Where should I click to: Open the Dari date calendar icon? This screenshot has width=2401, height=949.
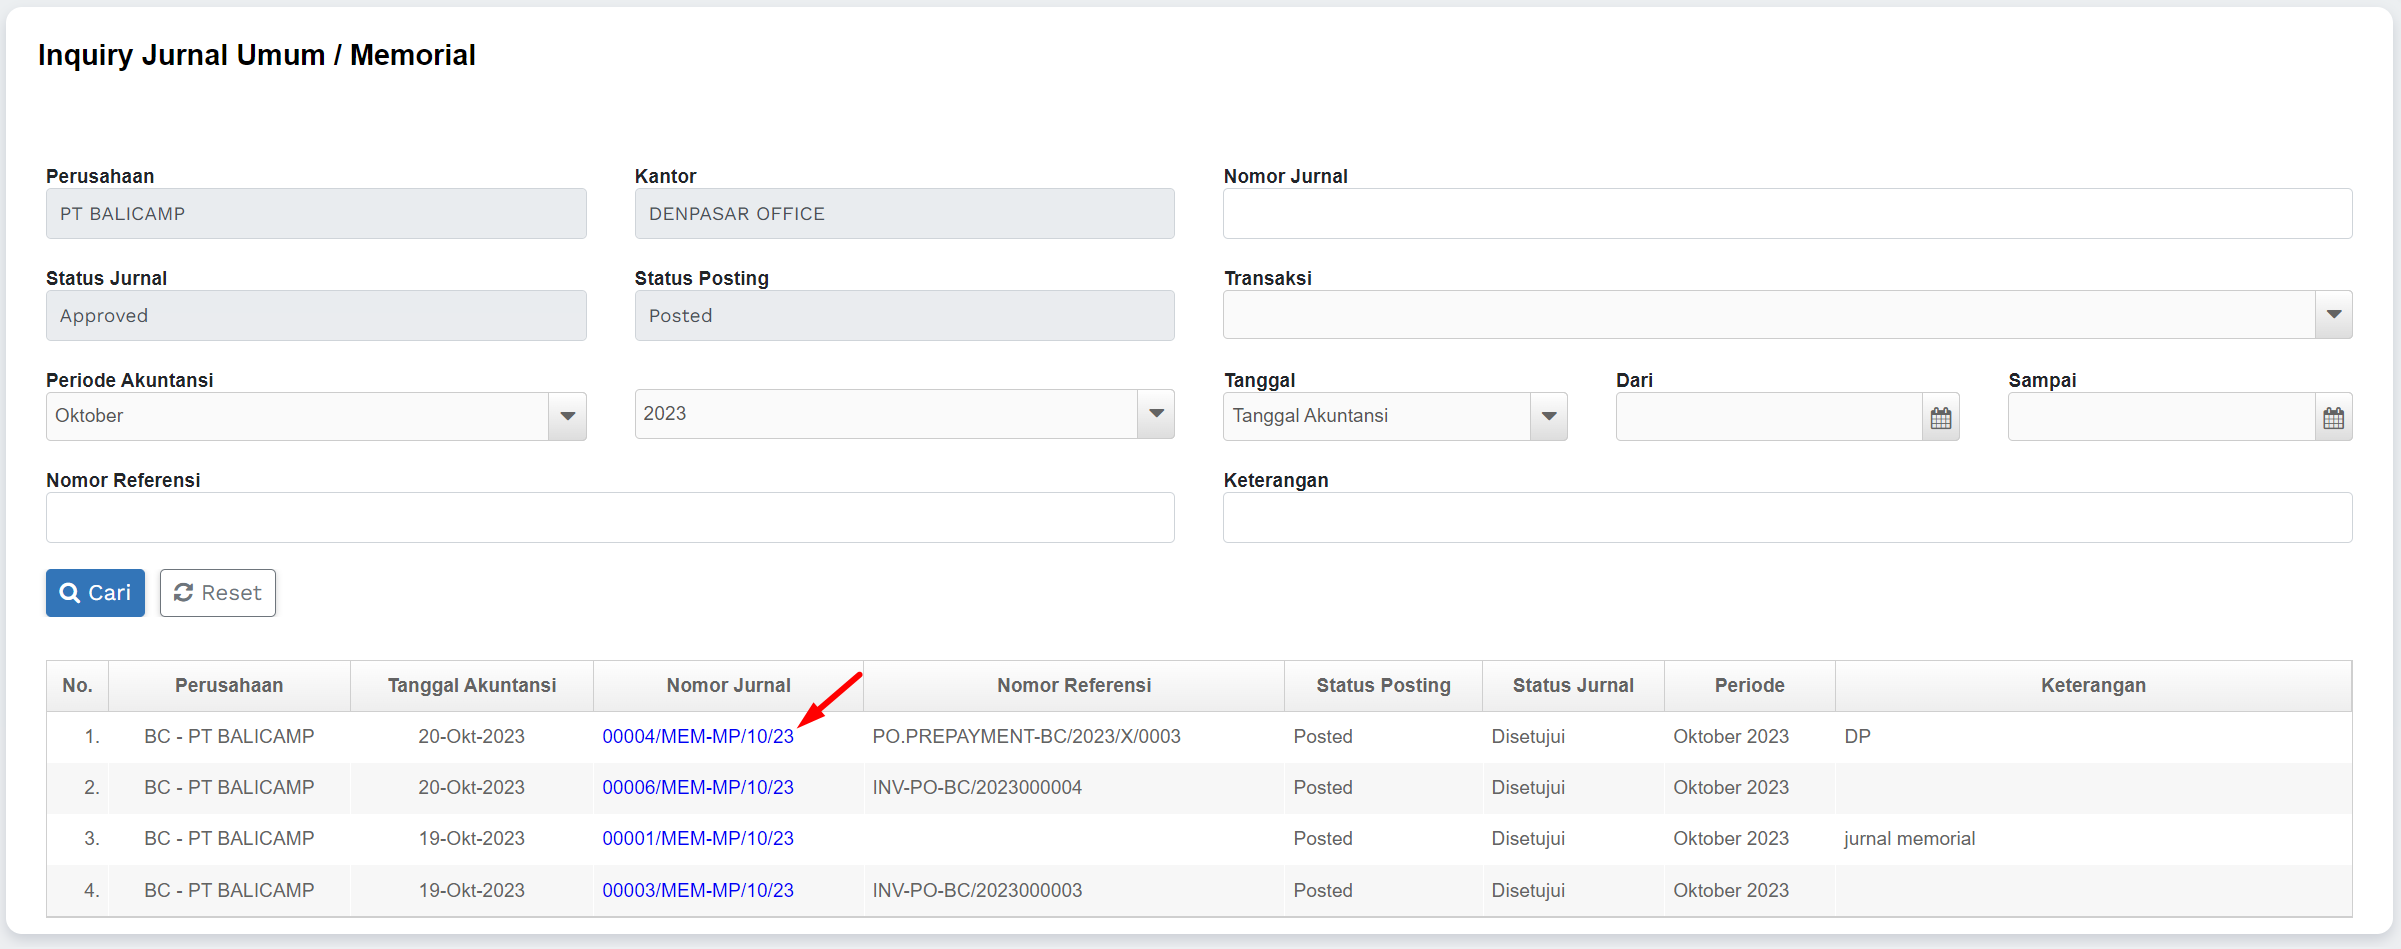[1940, 418]
